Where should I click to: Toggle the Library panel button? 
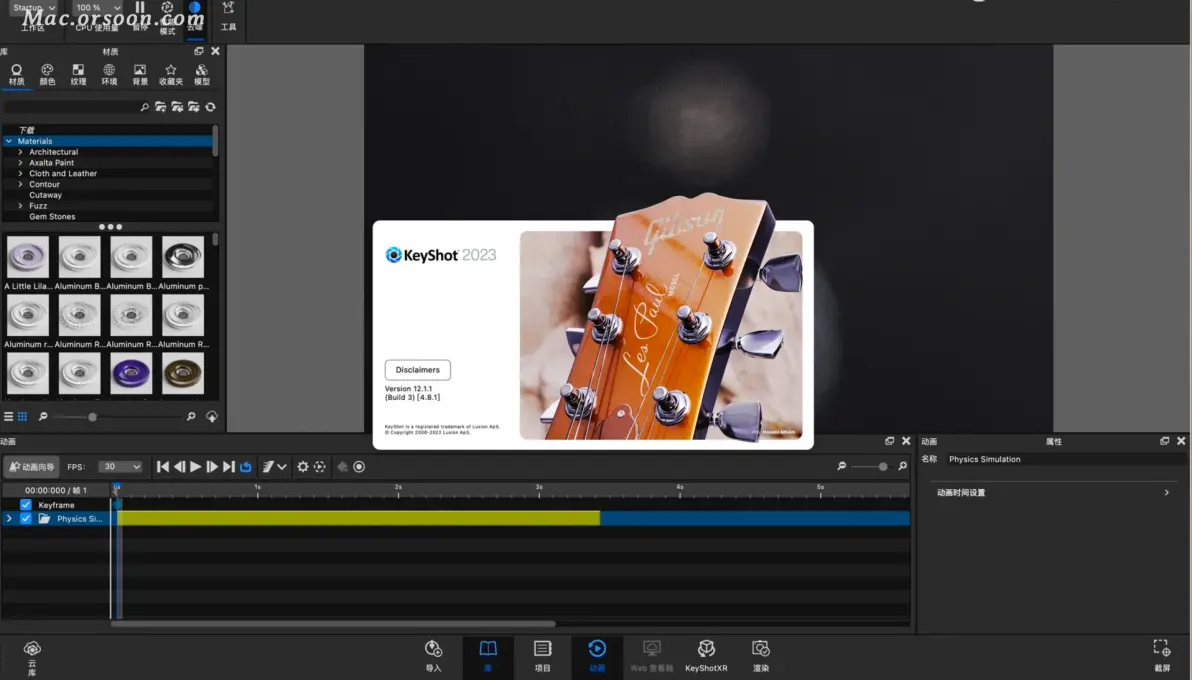tap(488, 656)
